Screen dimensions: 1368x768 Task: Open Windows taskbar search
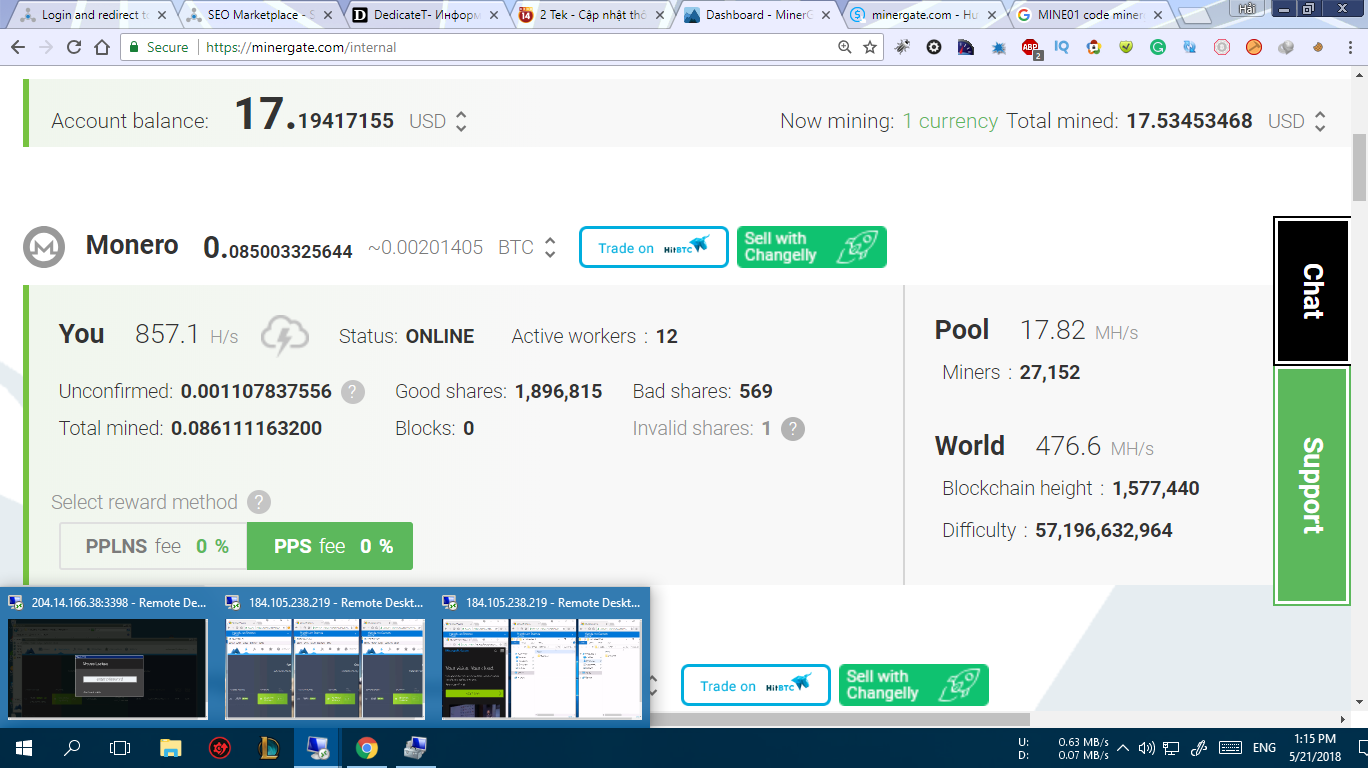[x=72, y=747]
